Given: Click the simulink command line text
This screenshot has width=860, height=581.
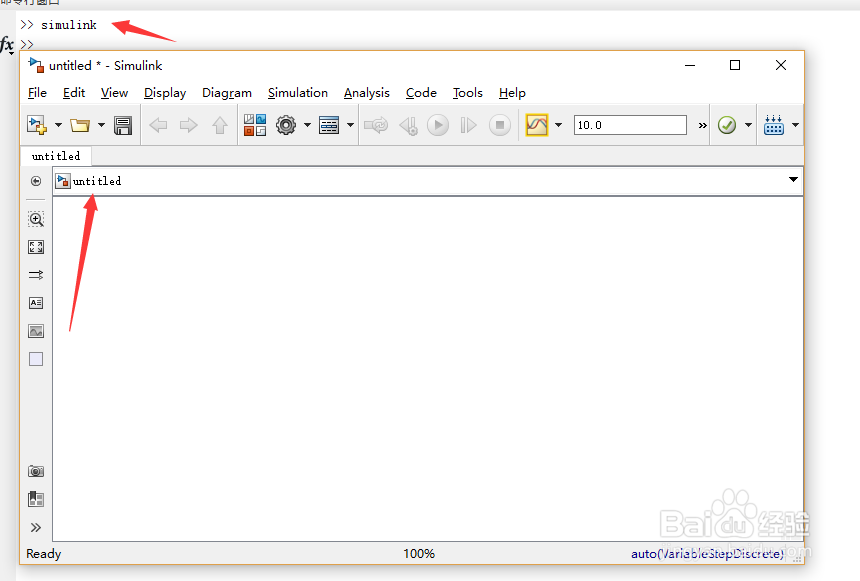Looking at the screenshot, I should (x=69, y=25).
